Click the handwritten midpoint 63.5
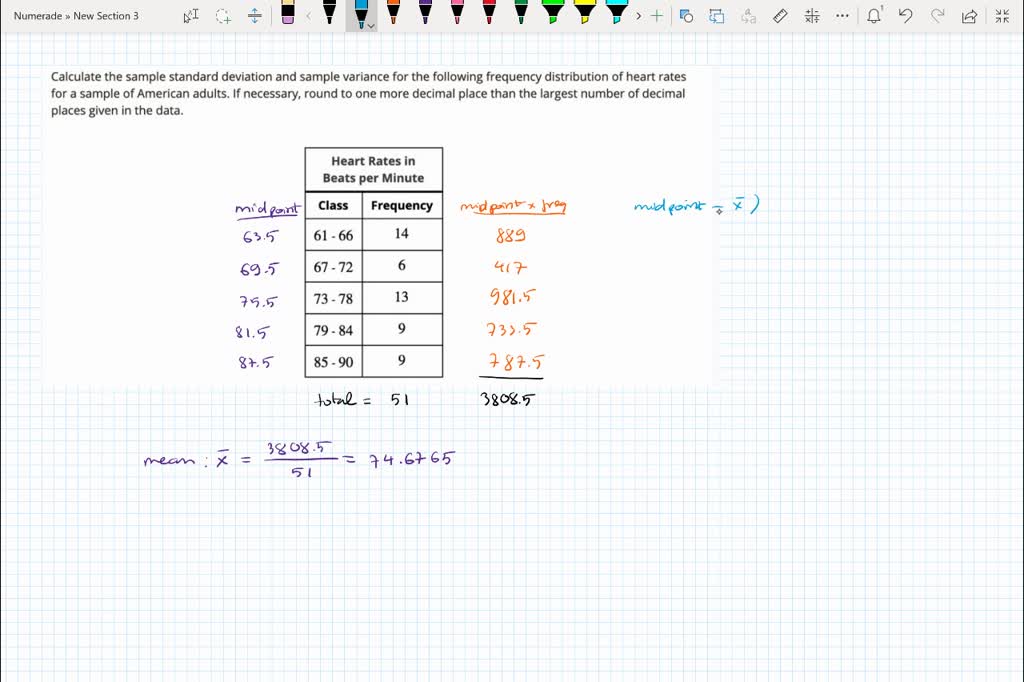The height and width of the screenshot is (682, 1024). click(x=260, y=236)
